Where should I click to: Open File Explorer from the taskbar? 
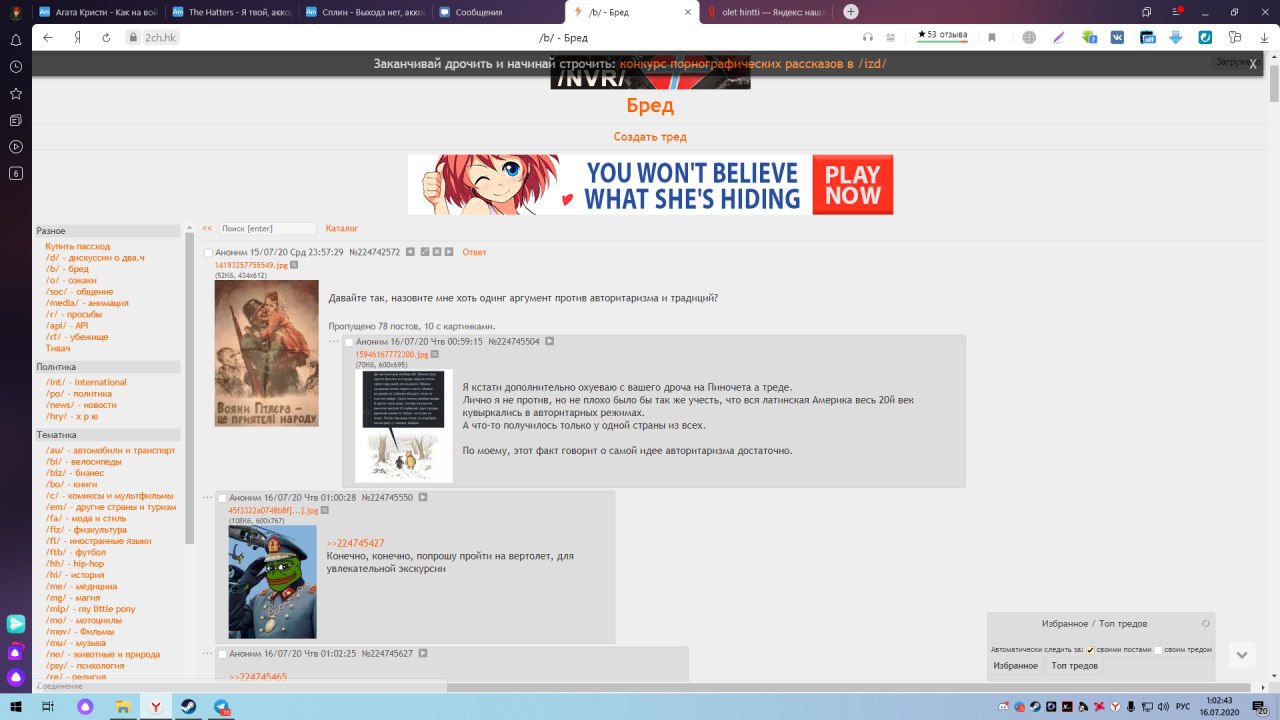122,706
